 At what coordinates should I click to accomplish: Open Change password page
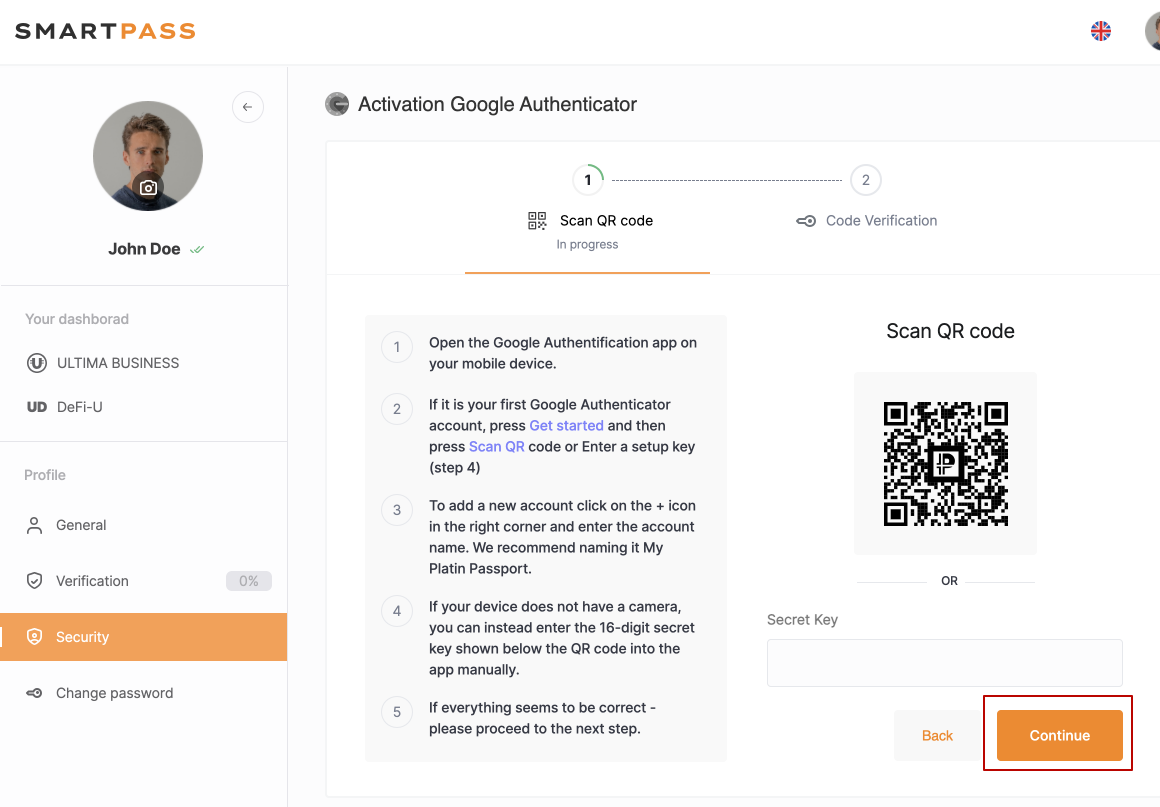[x=114, y=693]
